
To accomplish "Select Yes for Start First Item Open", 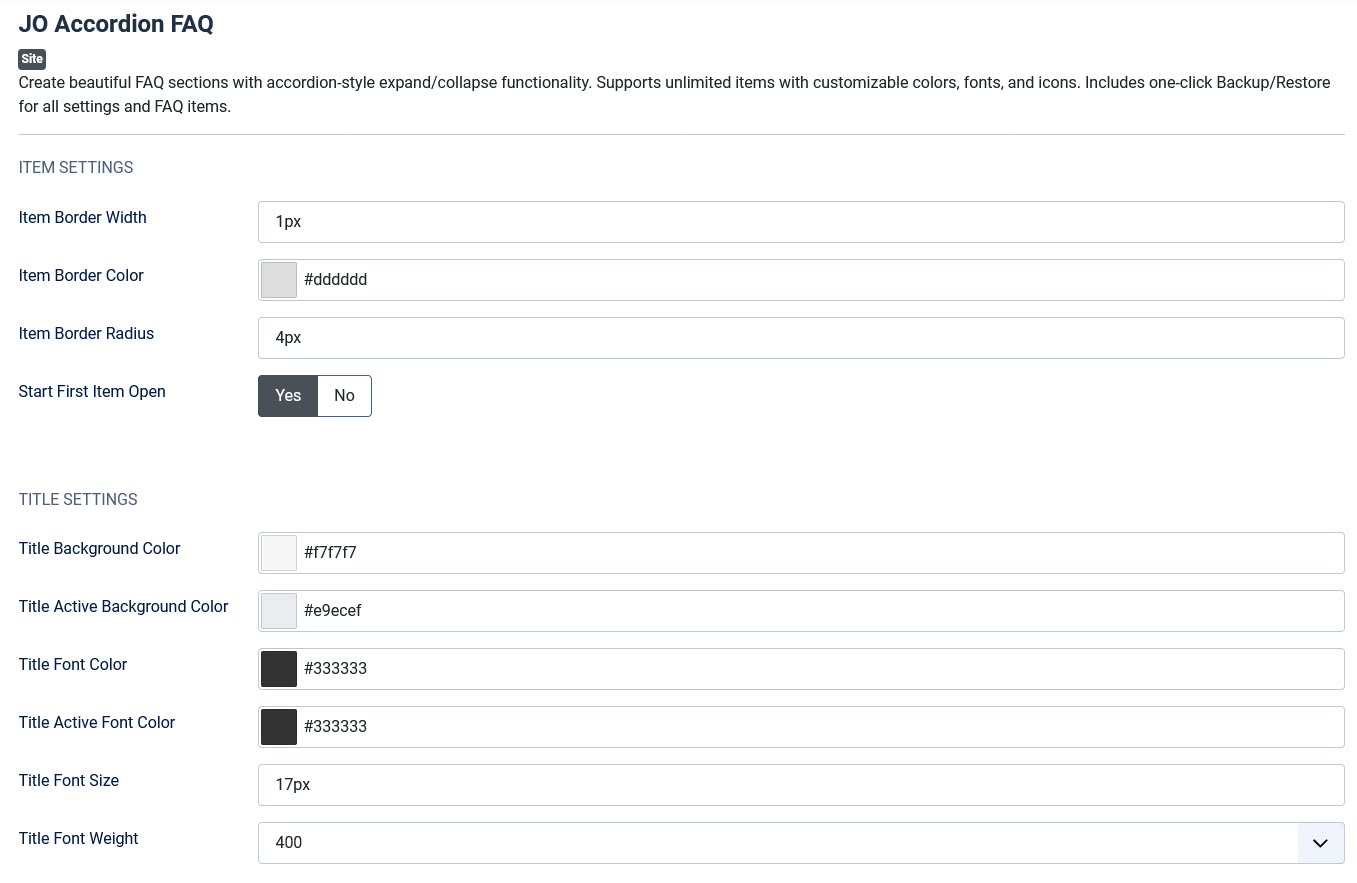I will click(x=288, y=396).
